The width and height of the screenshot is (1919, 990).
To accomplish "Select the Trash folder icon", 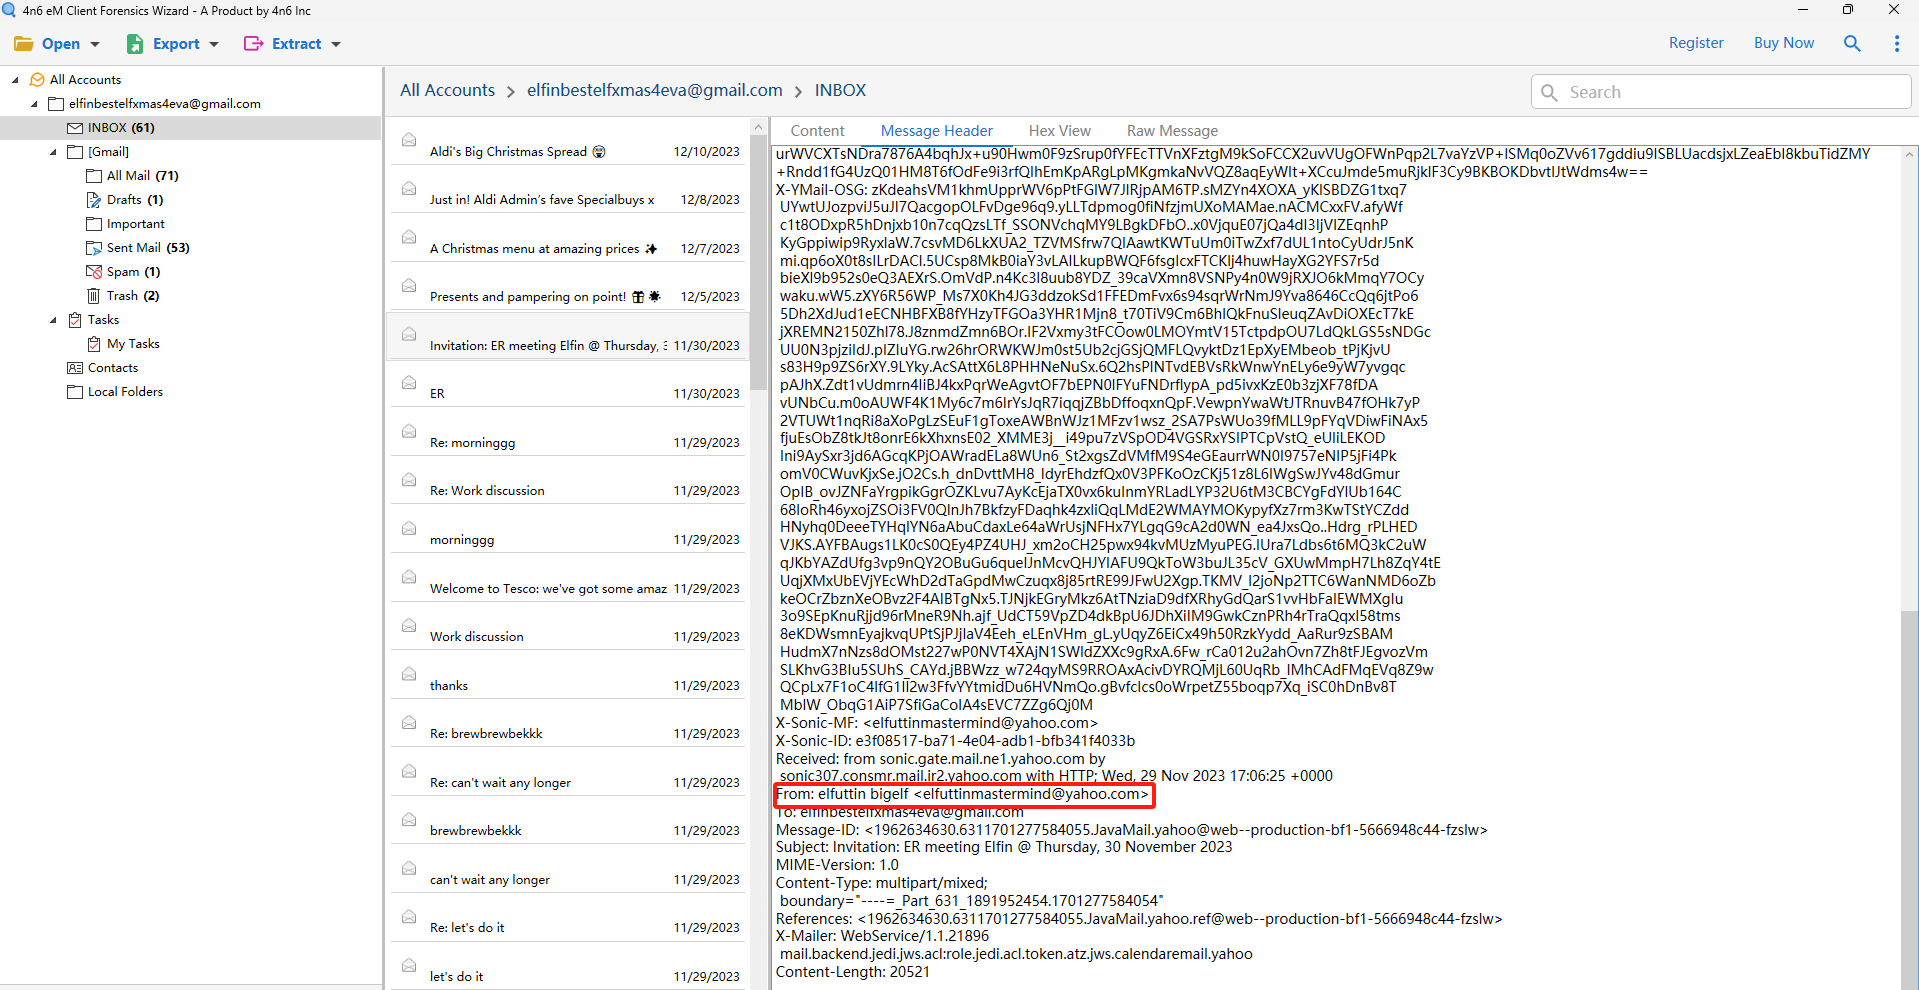I will coord(94,296).
